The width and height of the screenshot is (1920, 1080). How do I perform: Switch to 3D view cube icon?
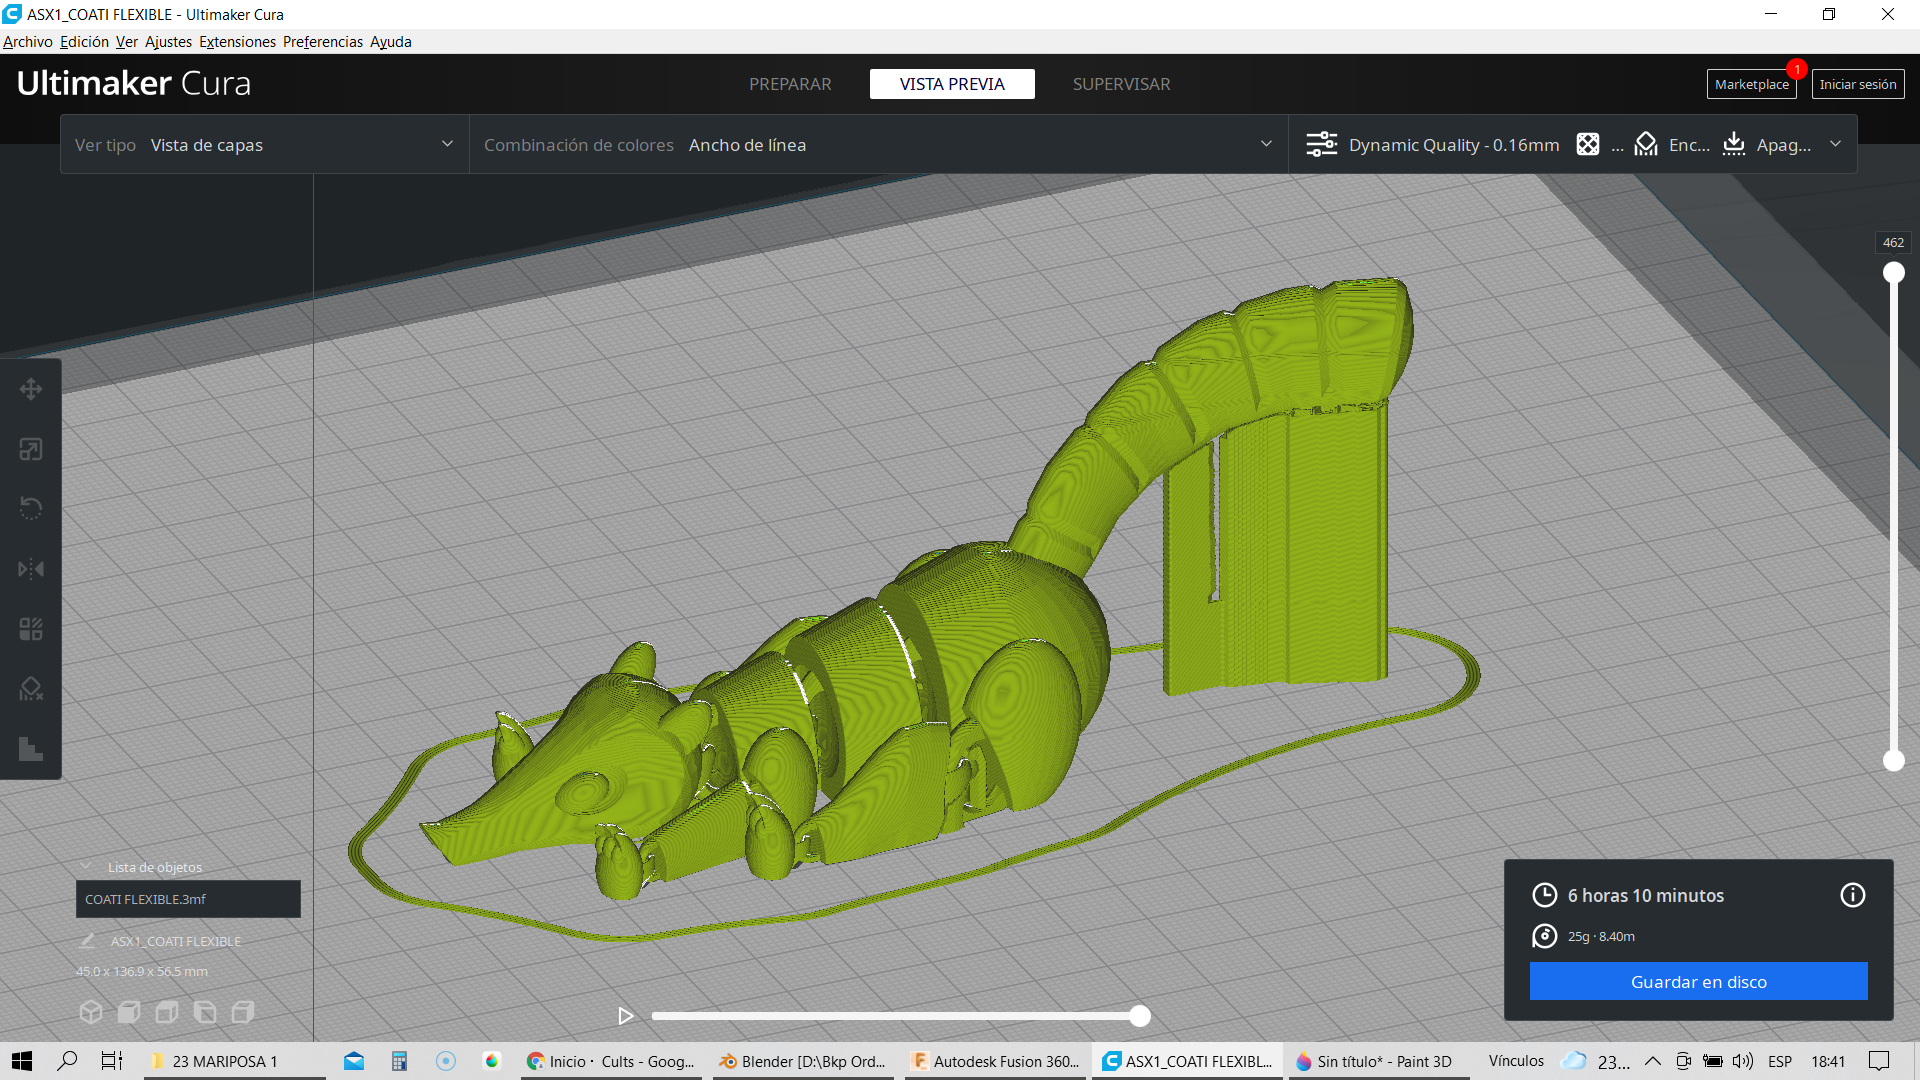click(91, 1012)
